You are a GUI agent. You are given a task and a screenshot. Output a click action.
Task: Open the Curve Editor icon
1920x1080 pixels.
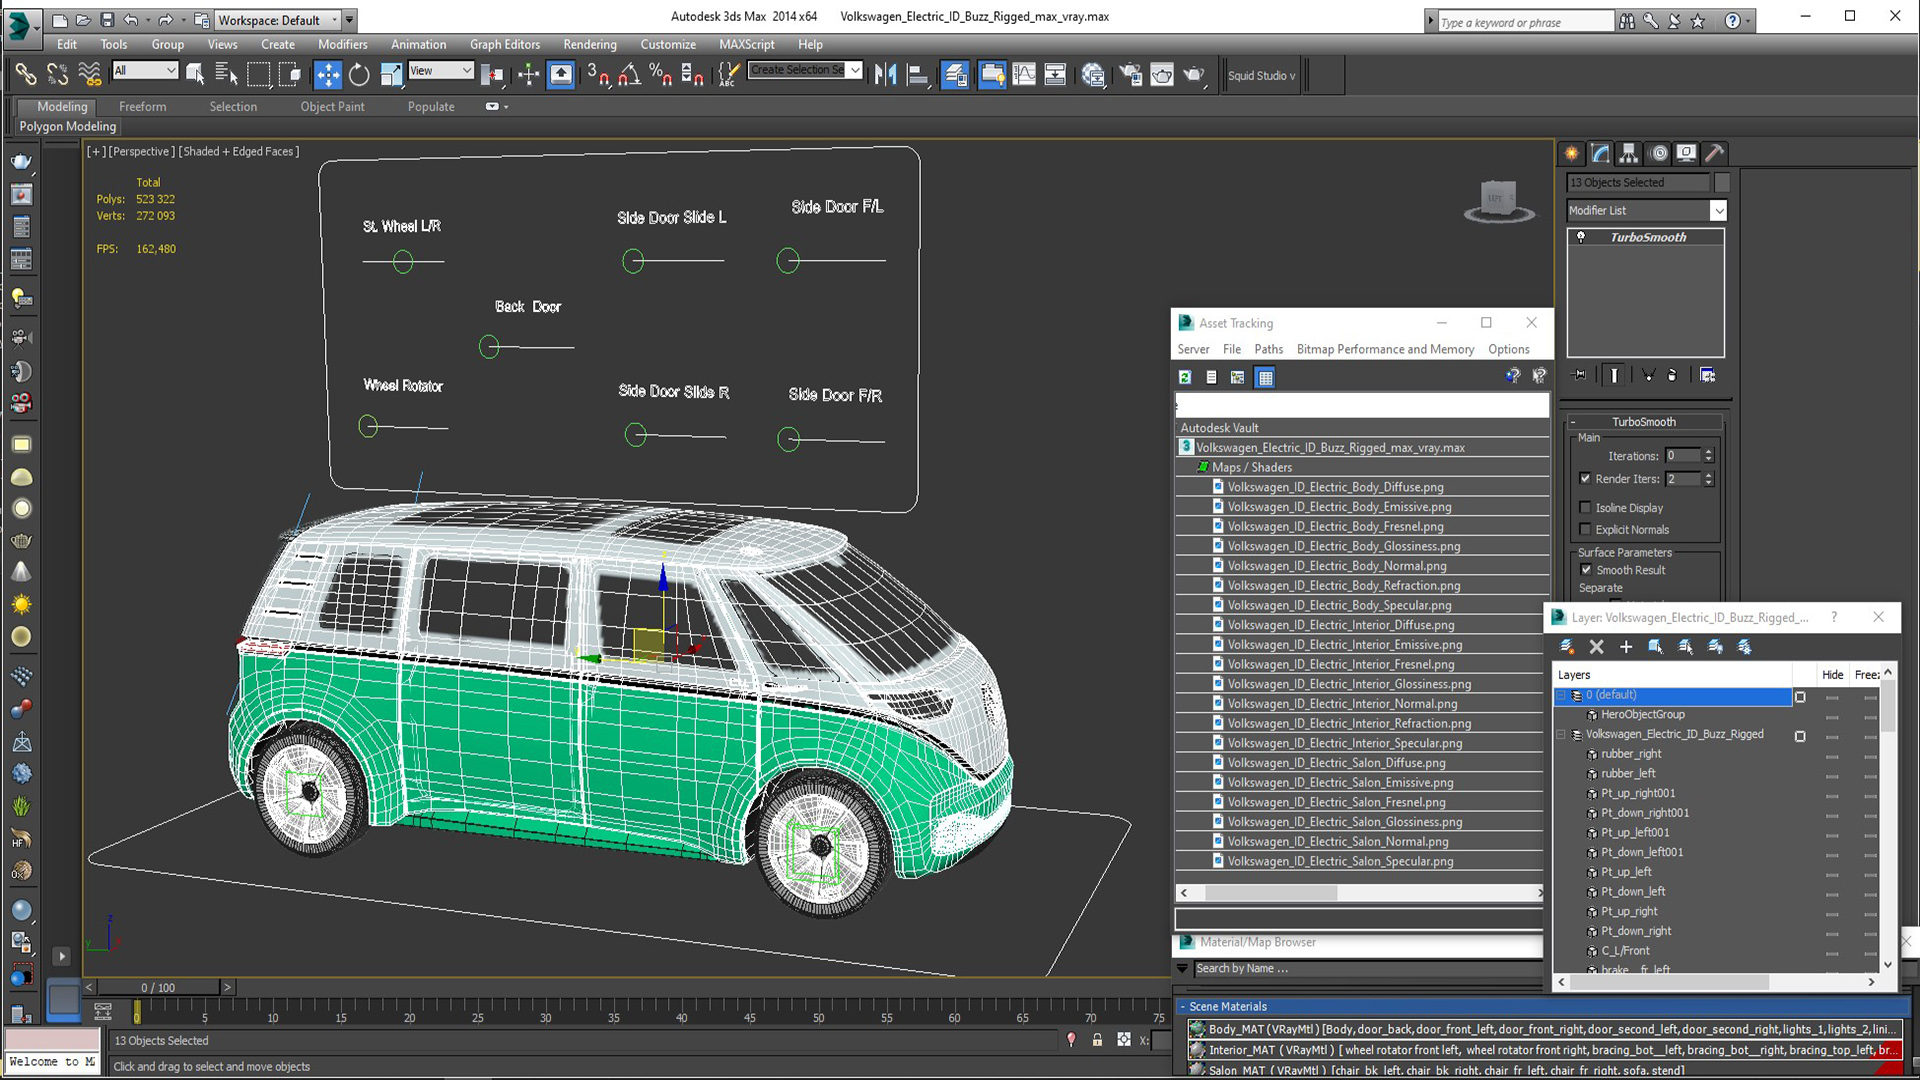(x=1024, y=74)
